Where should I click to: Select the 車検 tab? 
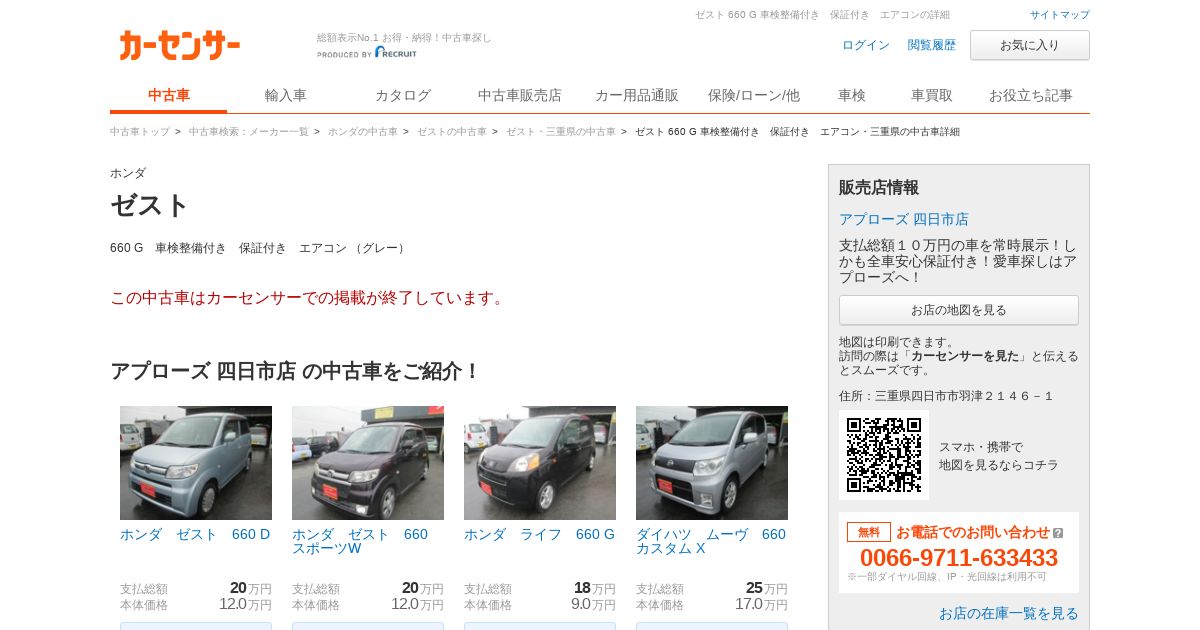tap(851, 95)
